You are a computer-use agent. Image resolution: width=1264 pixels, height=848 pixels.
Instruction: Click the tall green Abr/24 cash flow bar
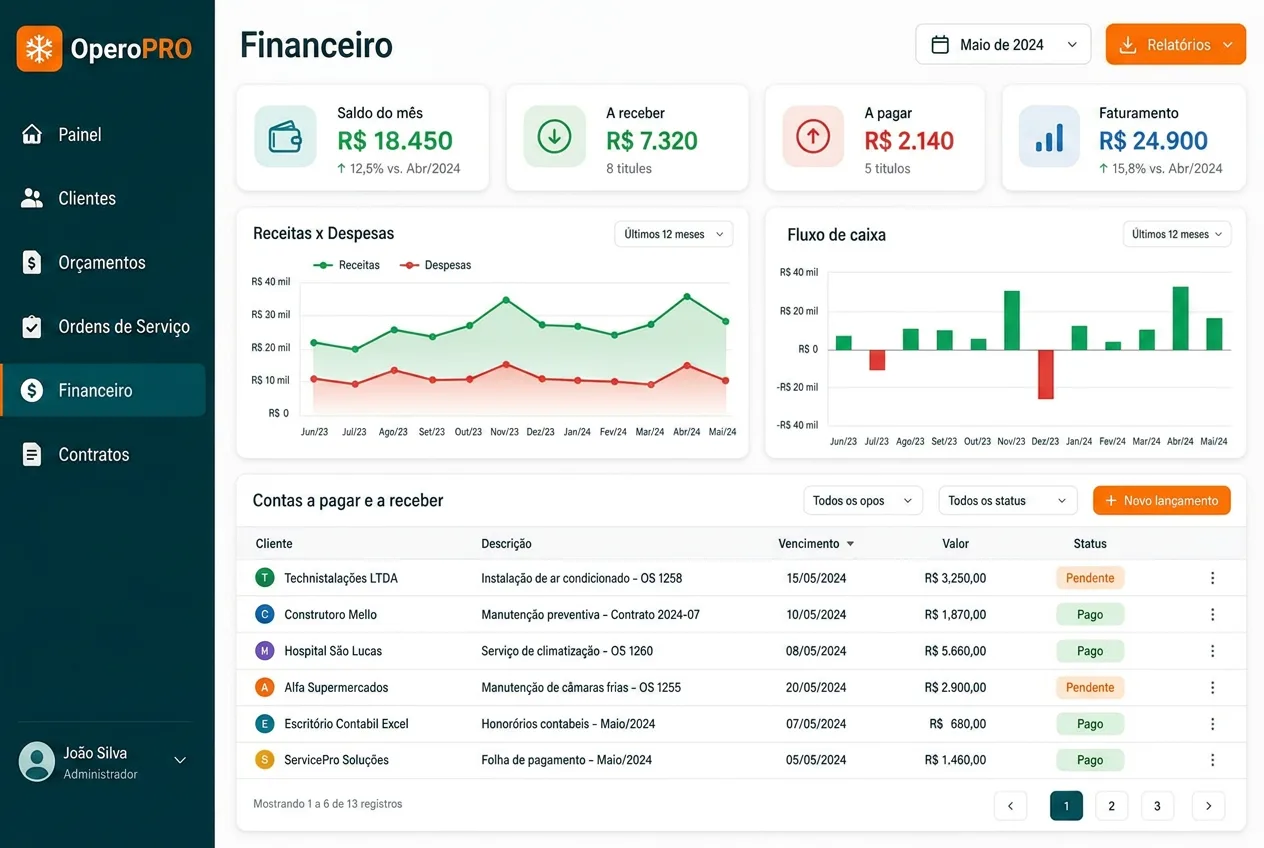(1180, 318)
